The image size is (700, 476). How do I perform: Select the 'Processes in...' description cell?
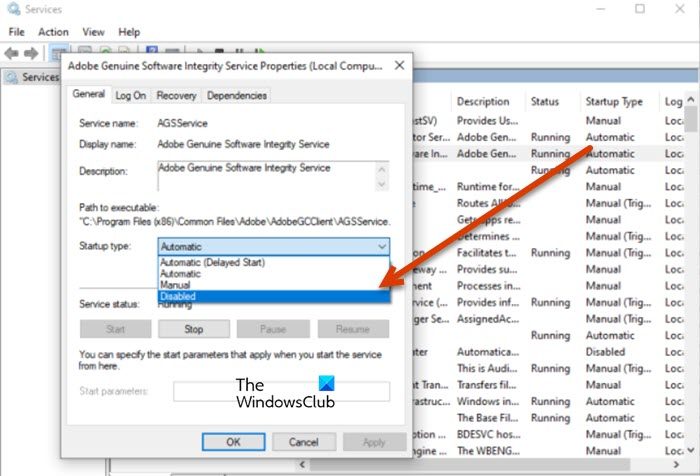[x=488, y=286]
